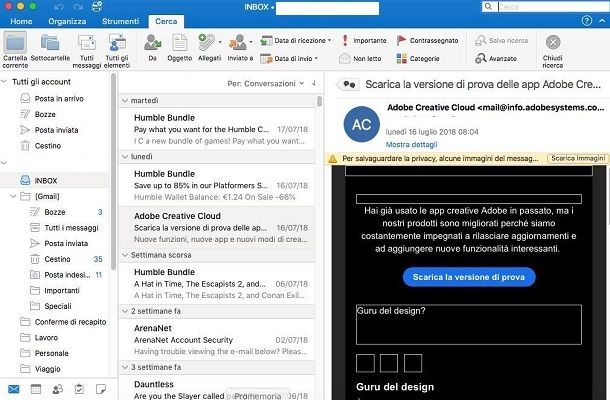
Task: Collapse the ribbon with the top-right arrow
Action: point(602,21)
